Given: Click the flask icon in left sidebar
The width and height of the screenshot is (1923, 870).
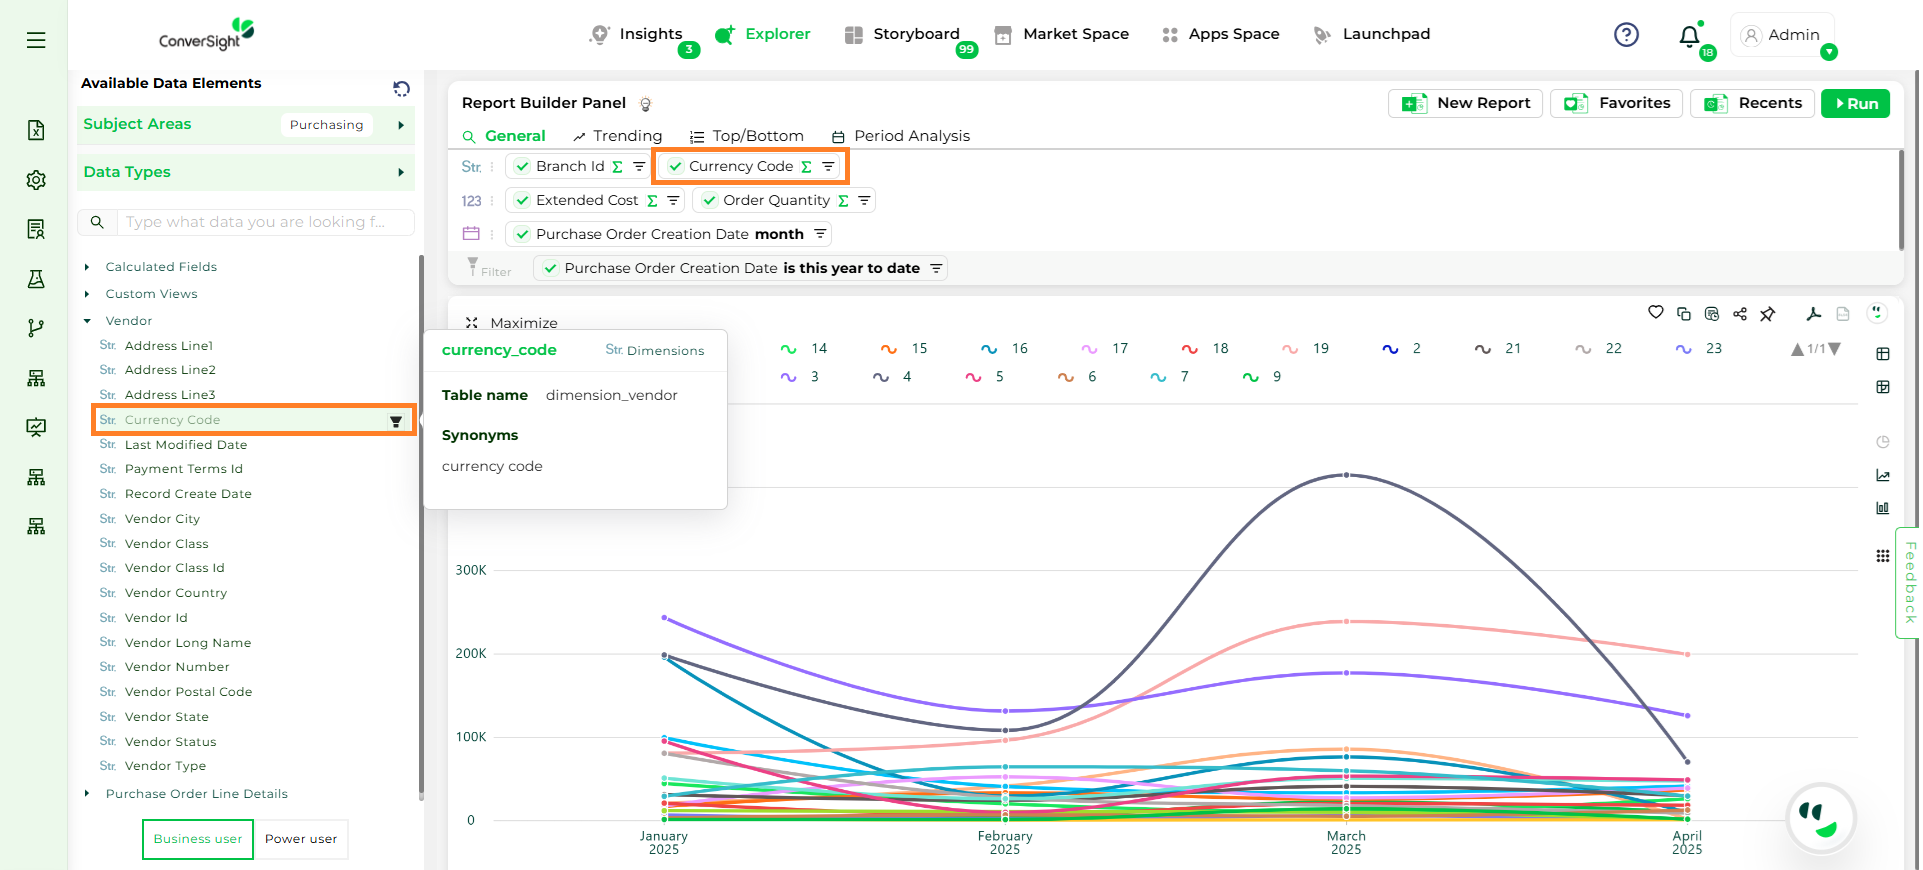Looking at the screenshot, I should click(36, 279).
